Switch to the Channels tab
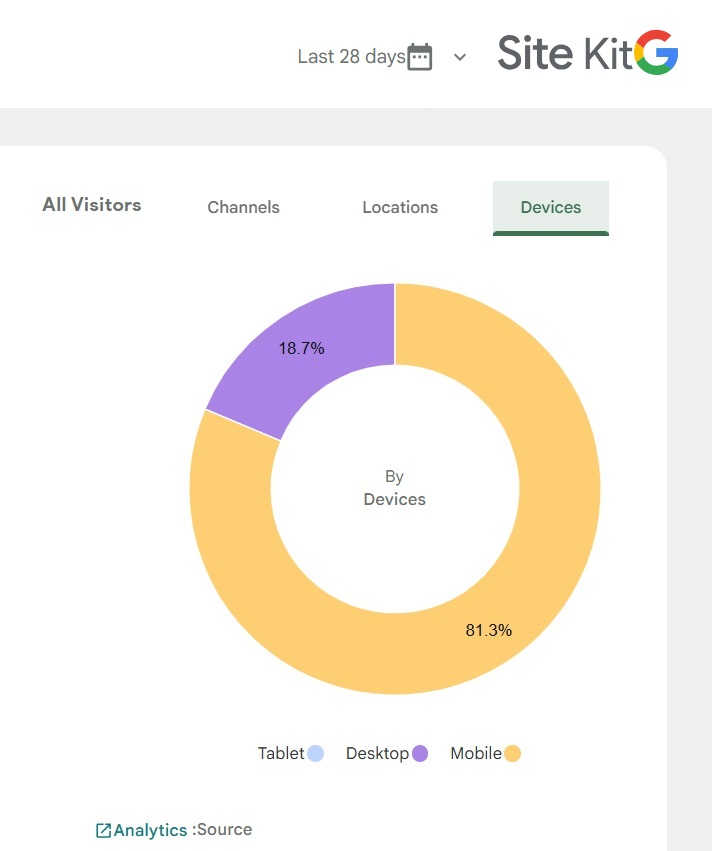Screen dimensions: 712x851 pyautogui.click(x=243, y=207)
